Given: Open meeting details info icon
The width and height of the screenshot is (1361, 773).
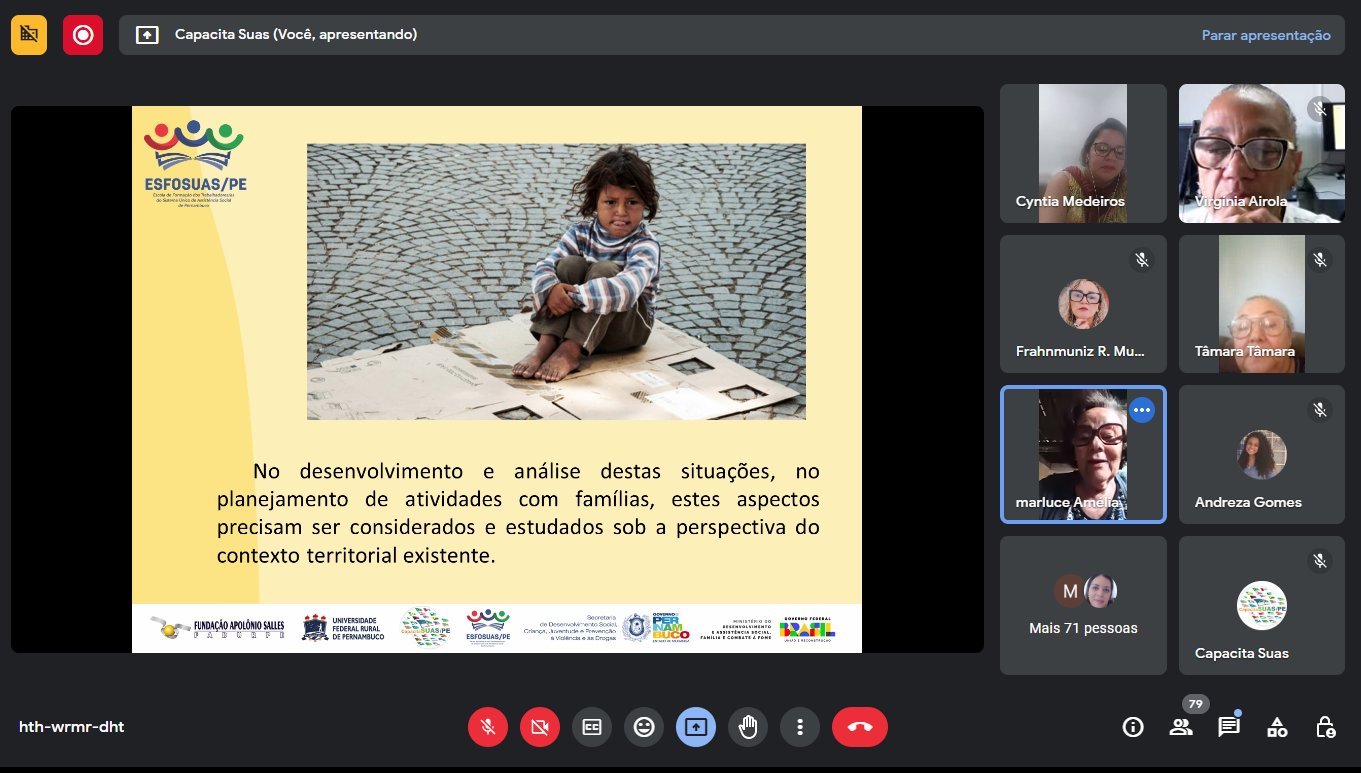Looking at the screenshot, I should pos(1133,727).
